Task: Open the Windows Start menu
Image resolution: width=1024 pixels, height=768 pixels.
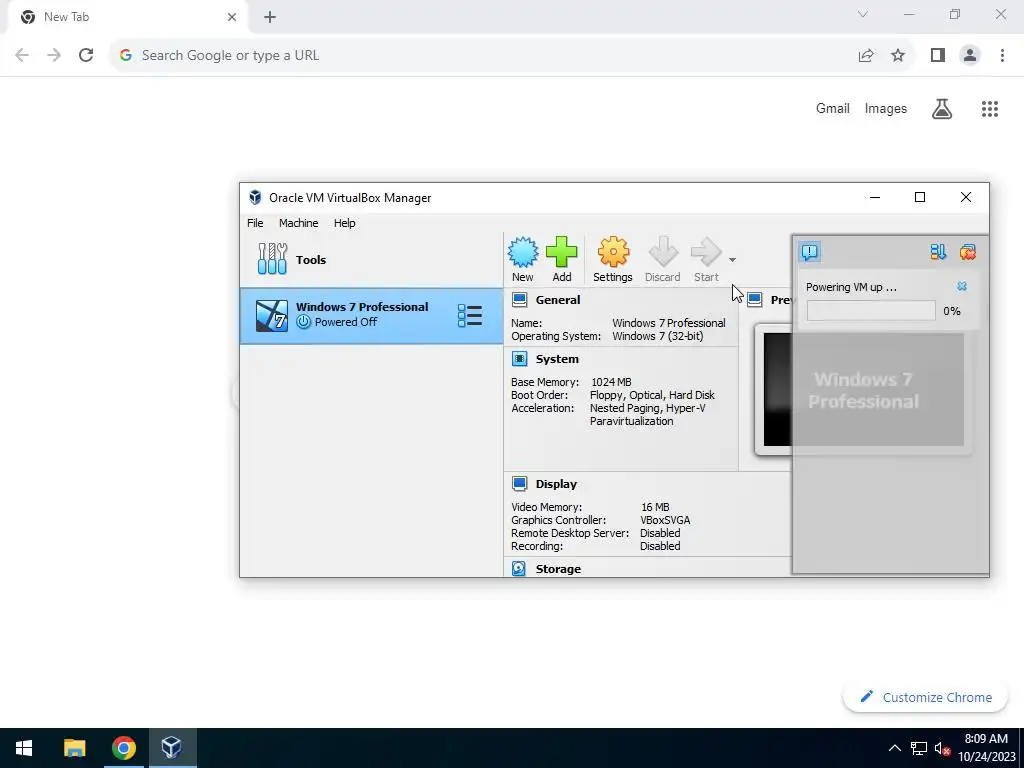Action: [24, 748]
